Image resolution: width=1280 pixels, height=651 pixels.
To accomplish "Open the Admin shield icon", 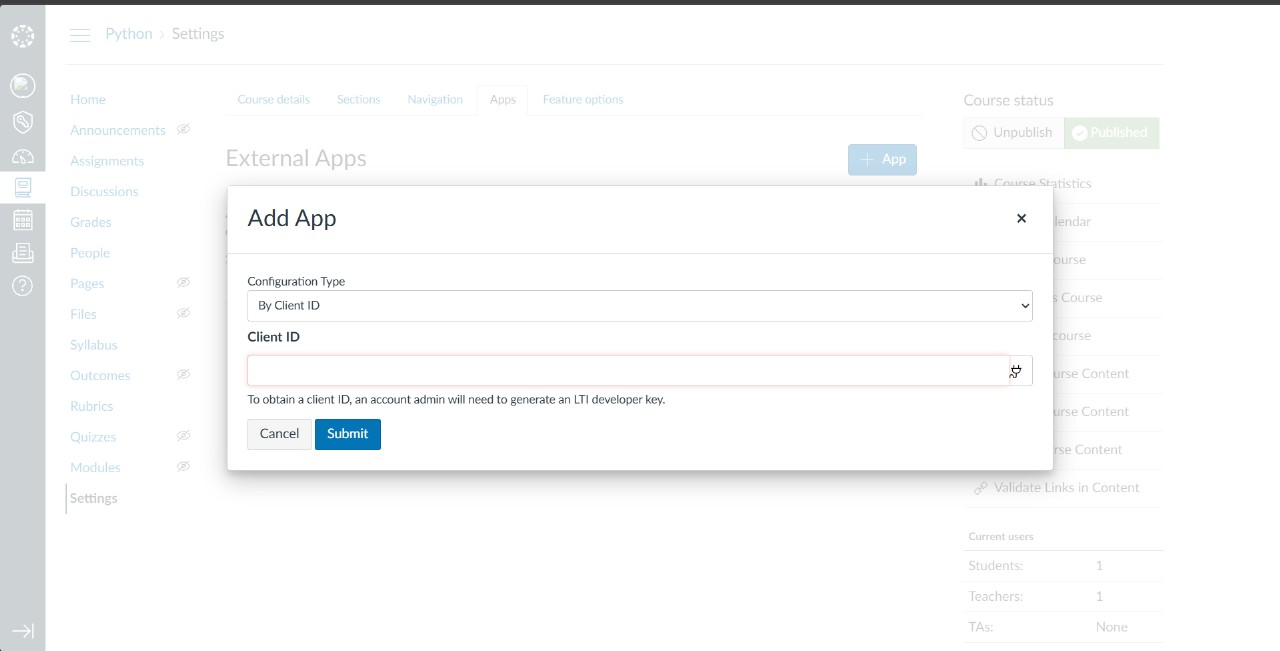I will (22, 122).
